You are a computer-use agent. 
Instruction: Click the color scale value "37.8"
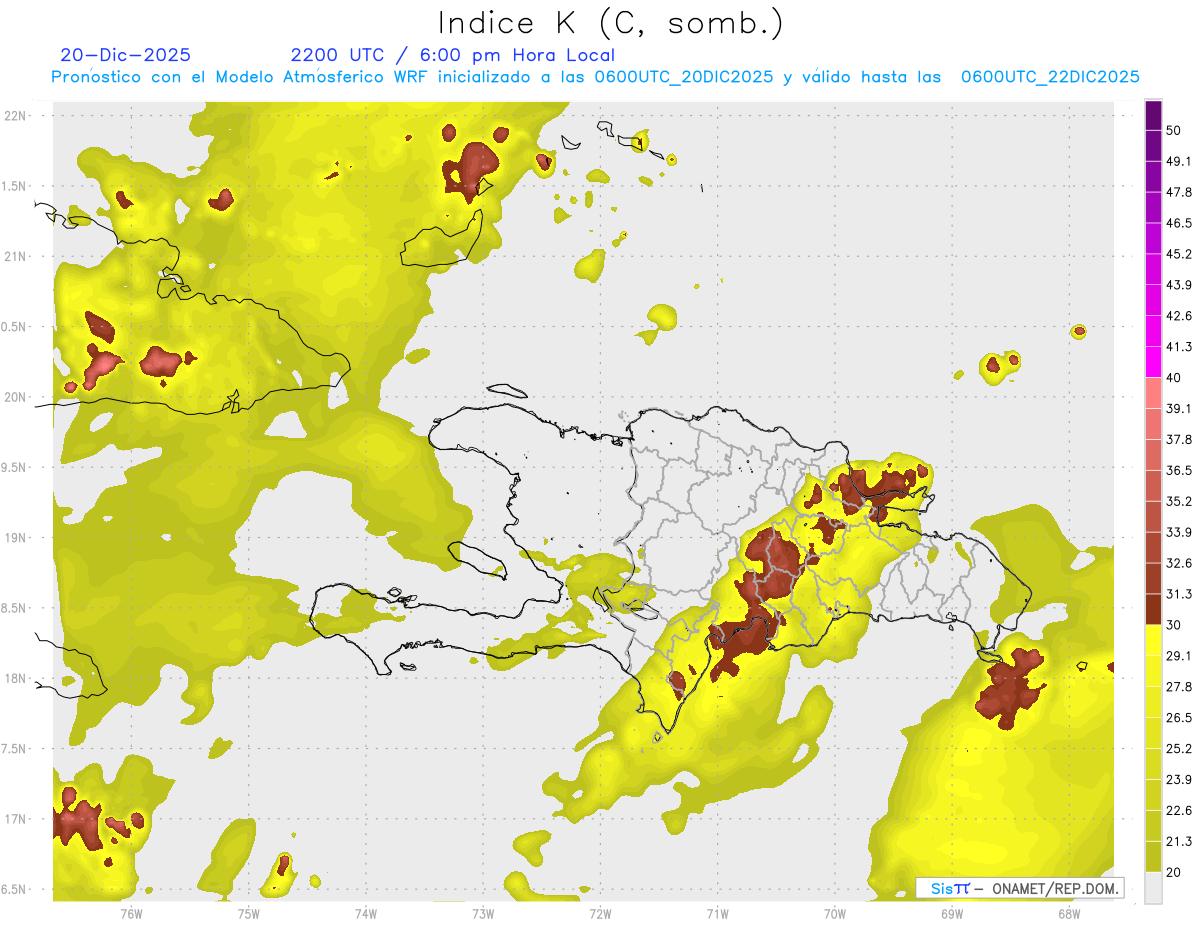click(1179, 440)
